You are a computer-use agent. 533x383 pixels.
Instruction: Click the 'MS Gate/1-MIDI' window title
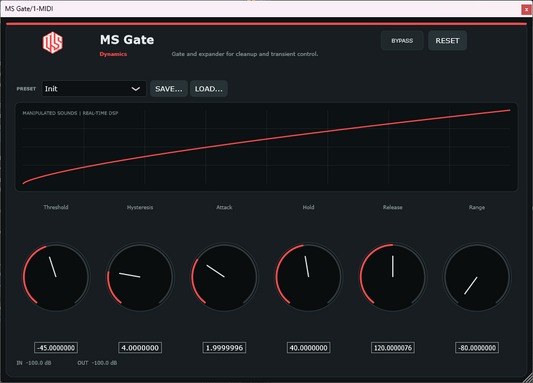[29, 9]
